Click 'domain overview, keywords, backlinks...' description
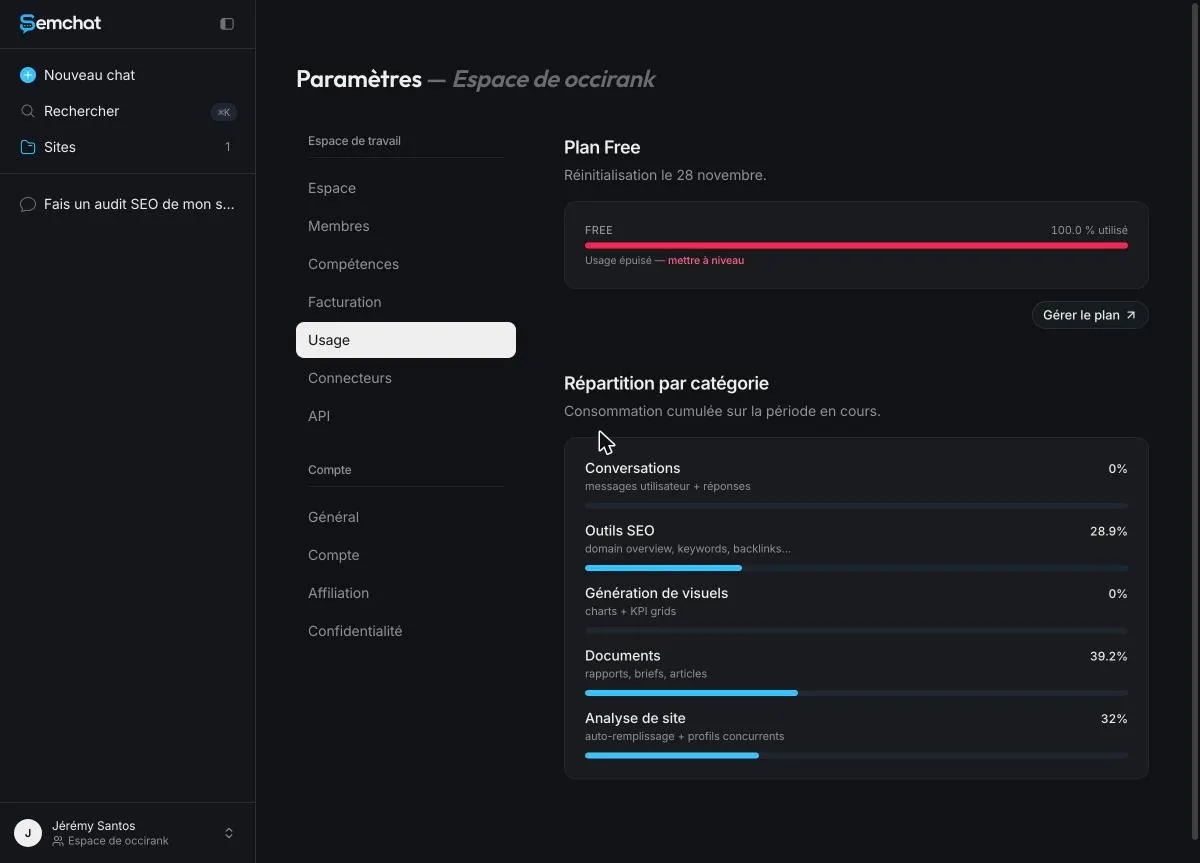This screenshot has width=1200, height=863. (x=688, y=549)
